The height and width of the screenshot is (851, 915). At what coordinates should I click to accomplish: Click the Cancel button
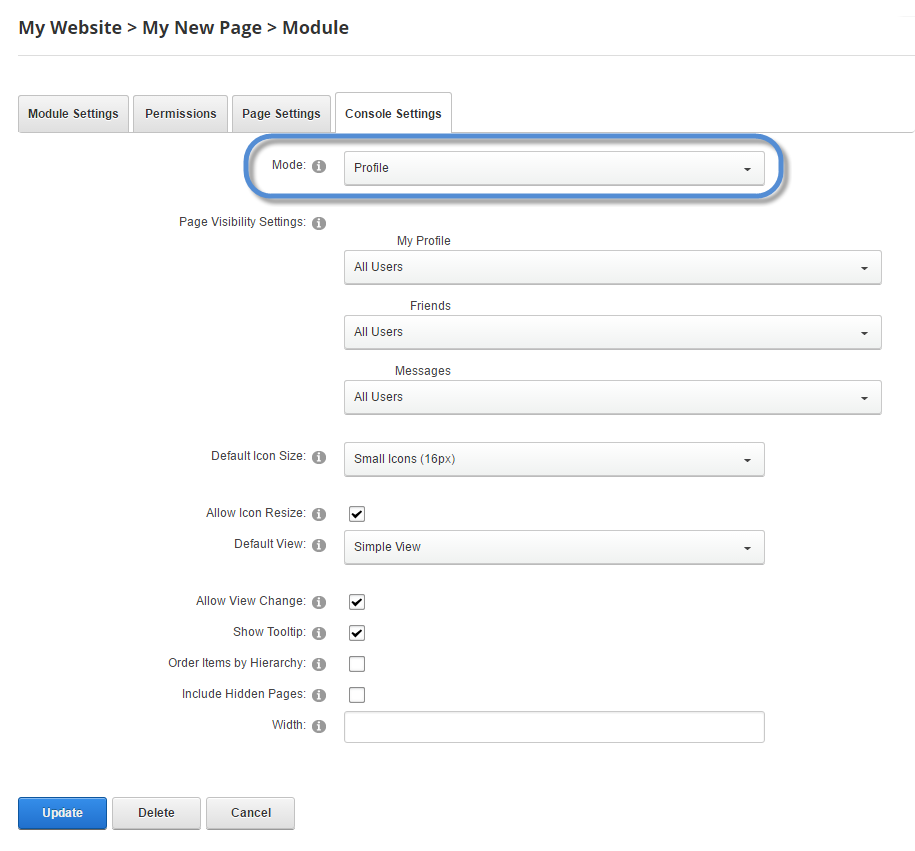click(x=250, y=813)
